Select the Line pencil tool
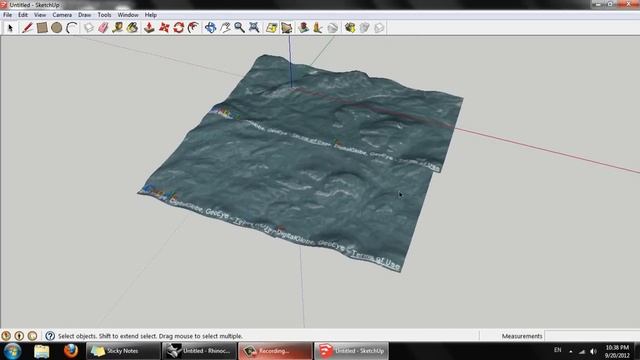The width and height of the screenshot is (640, 360). click(27, 28)
